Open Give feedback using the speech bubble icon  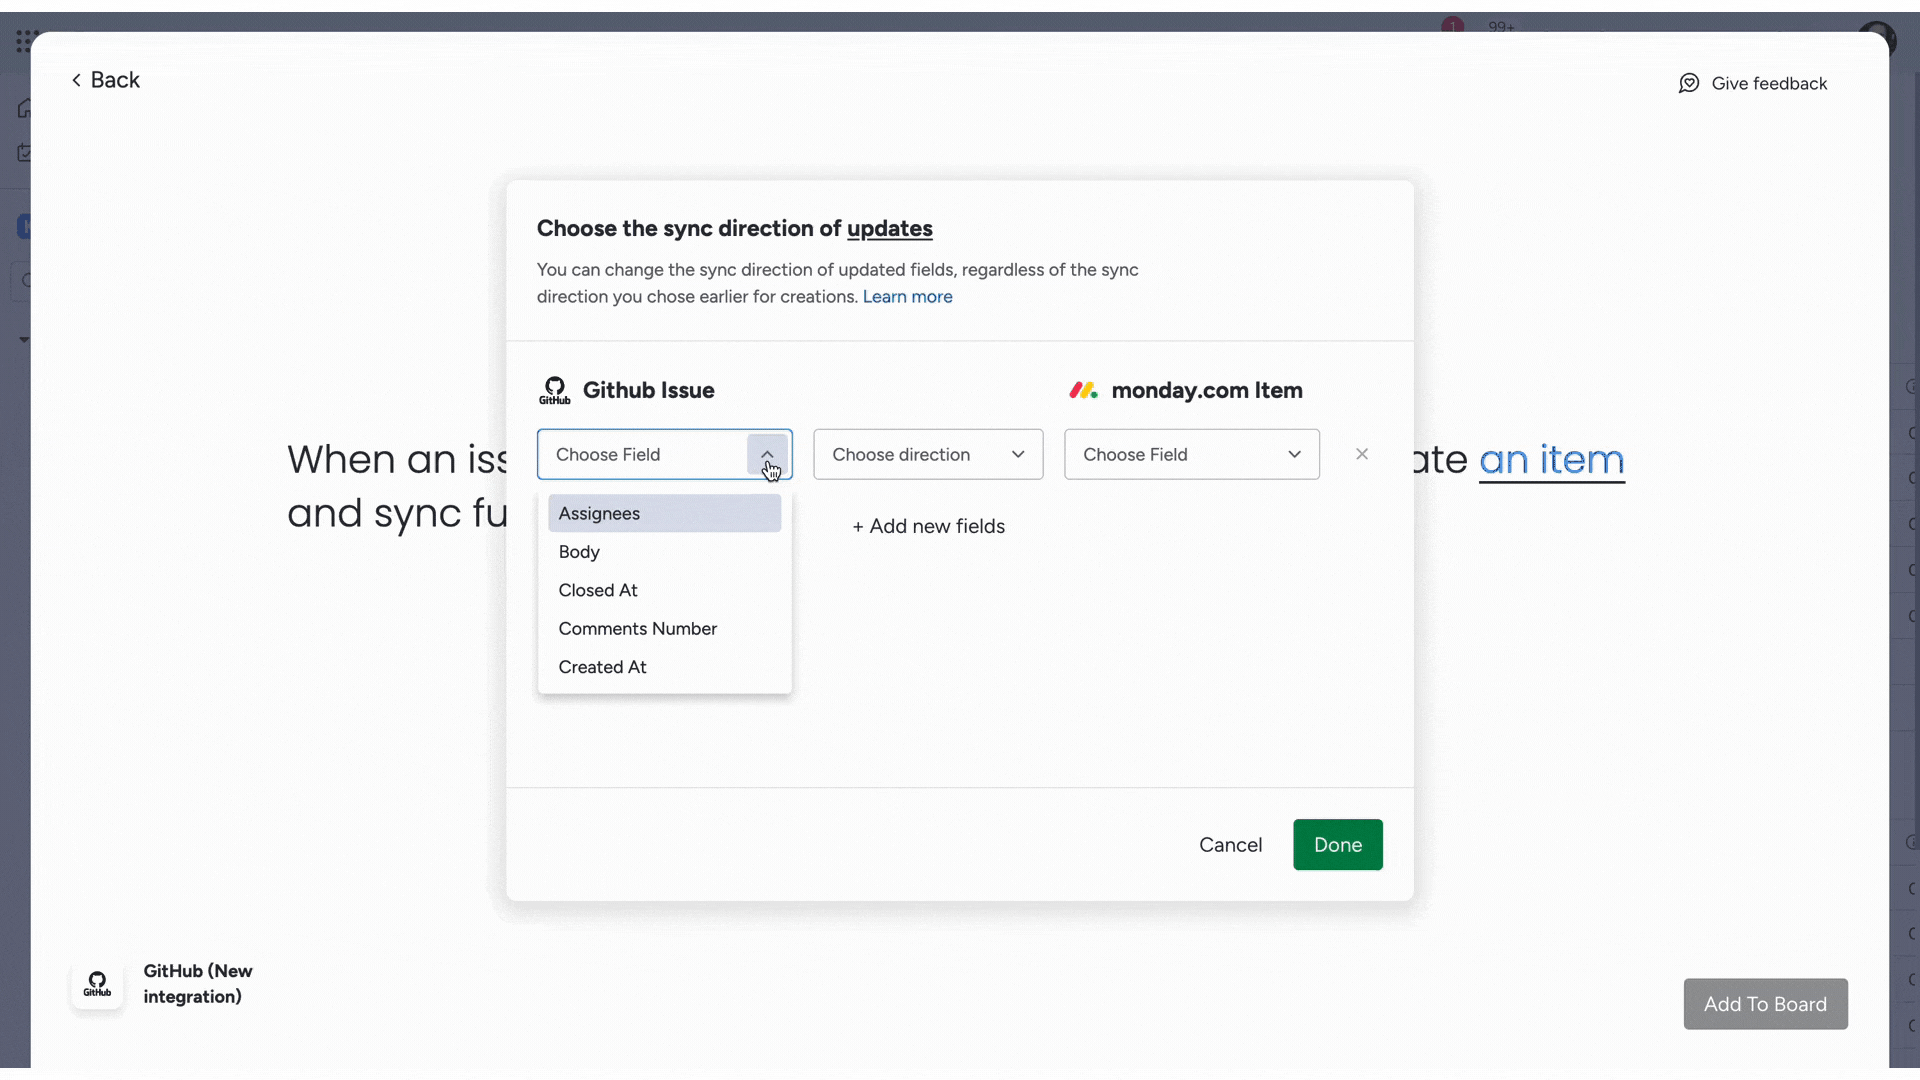click(1688, 83)
